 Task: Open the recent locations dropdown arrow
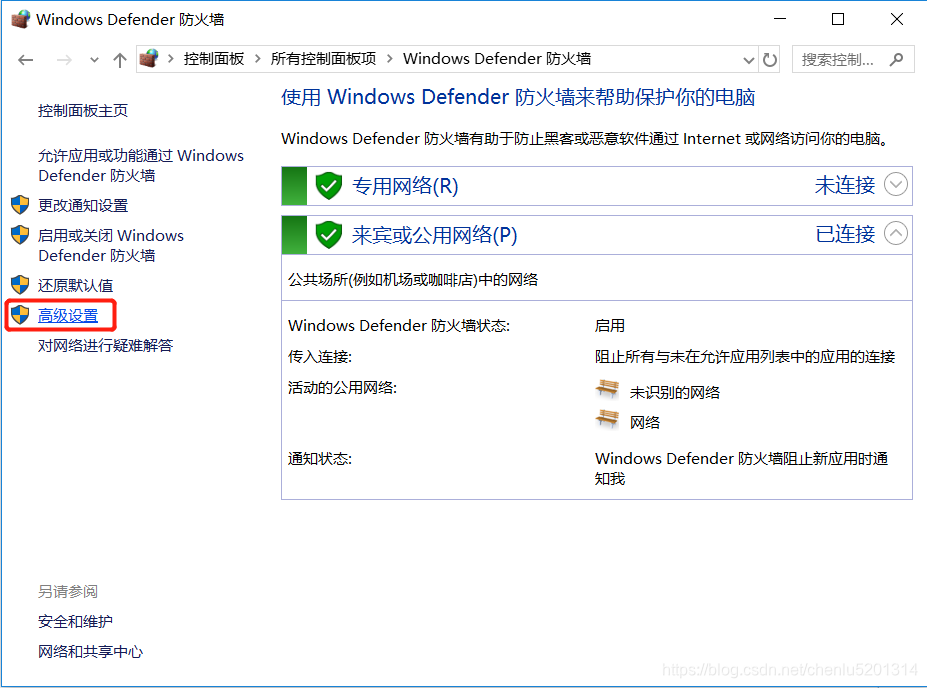coord(94,59)
